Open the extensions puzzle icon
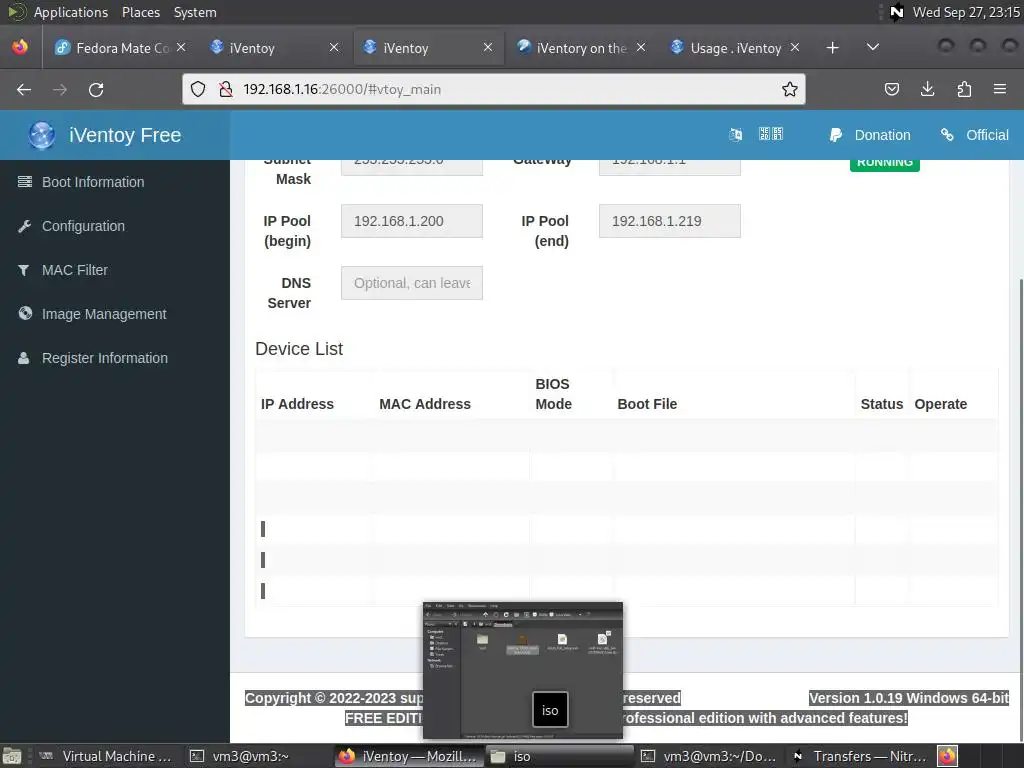Viewport: 1024px width, 768px height. click(x=964, y=89)
